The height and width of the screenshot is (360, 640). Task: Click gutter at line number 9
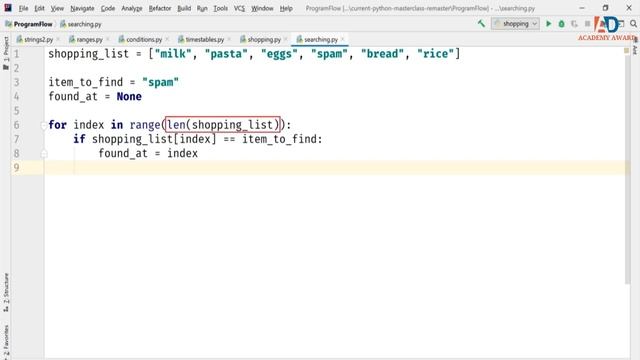coord(16,168)
